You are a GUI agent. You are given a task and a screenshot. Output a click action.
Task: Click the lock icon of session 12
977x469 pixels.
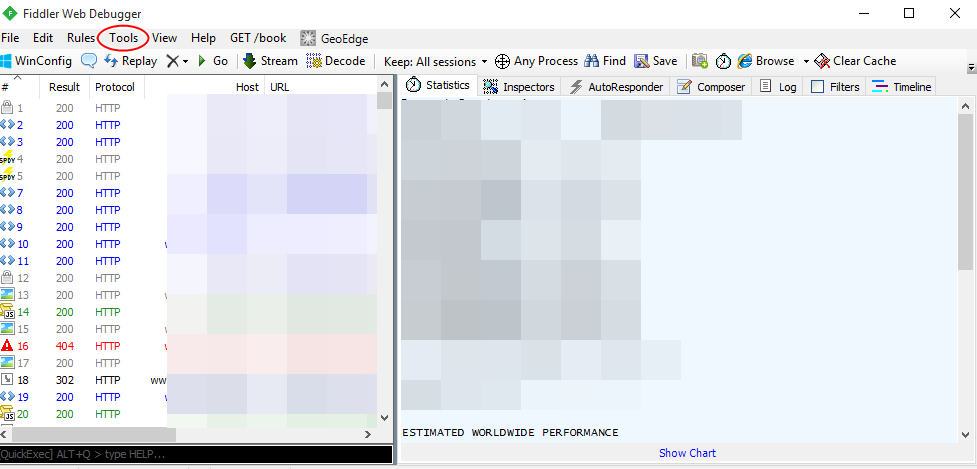[x=7, y=277]
